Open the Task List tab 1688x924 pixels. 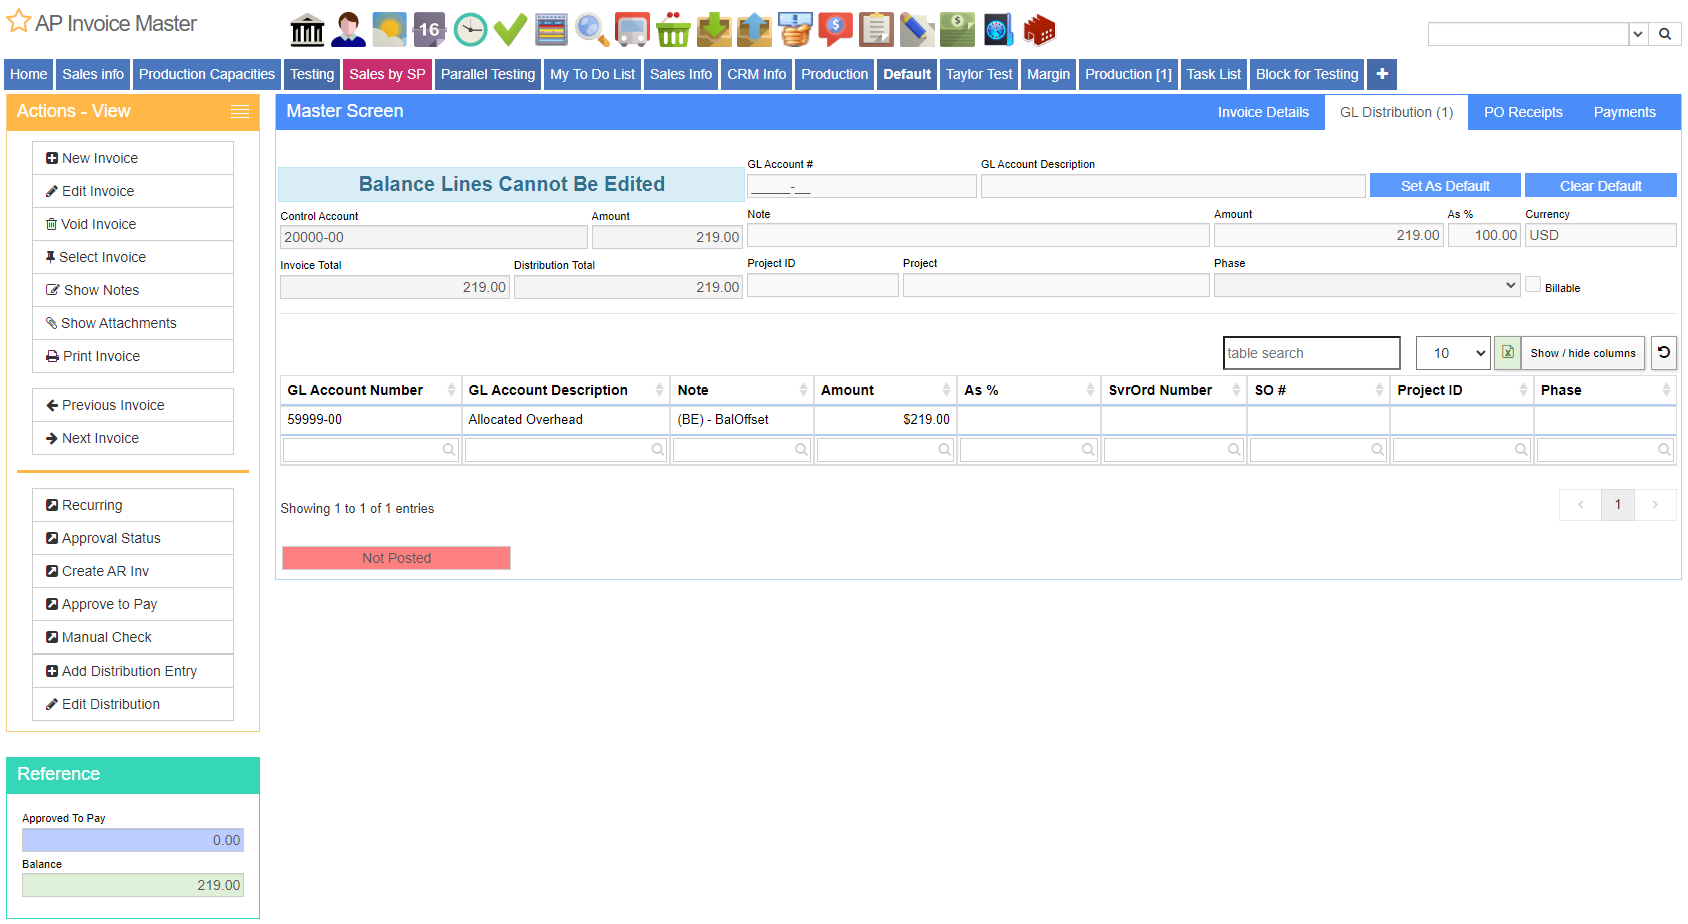tap(1214, 74)
